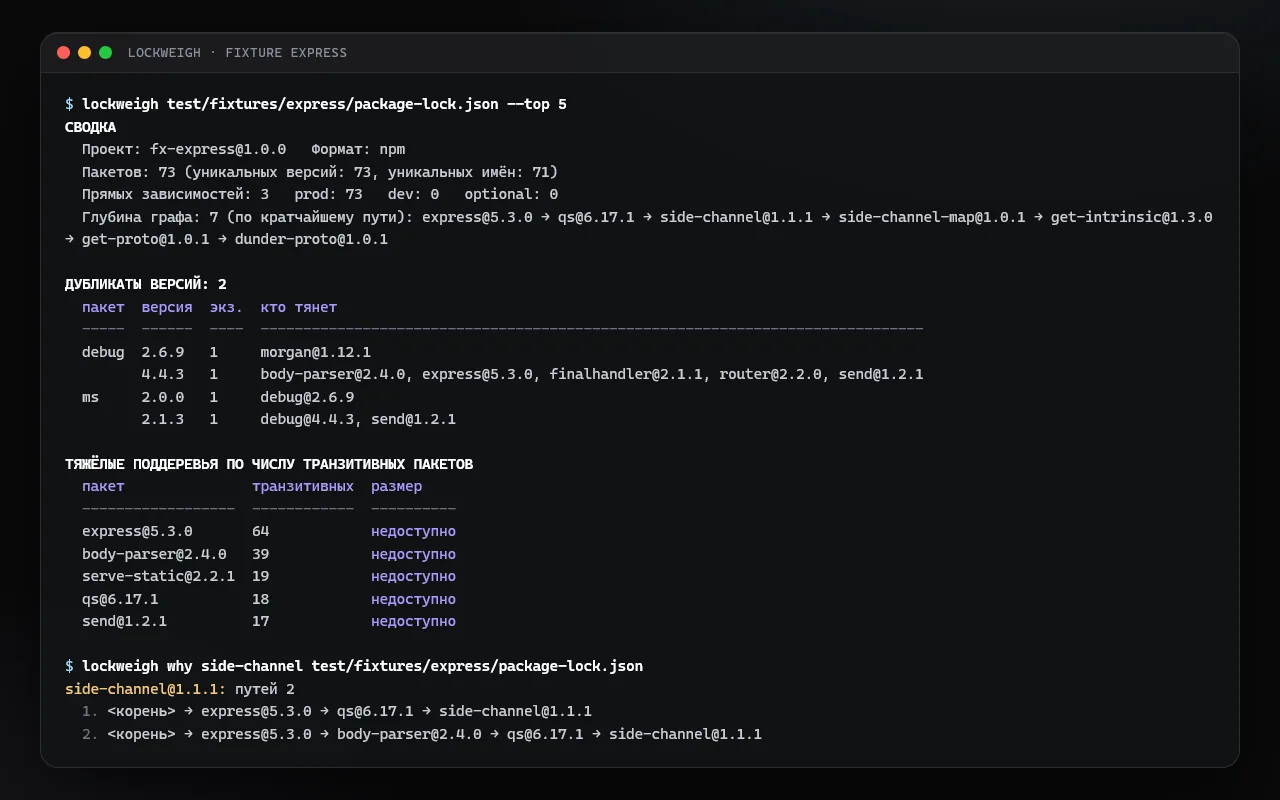Click the optional: 0 value

[x=511, y=194]
